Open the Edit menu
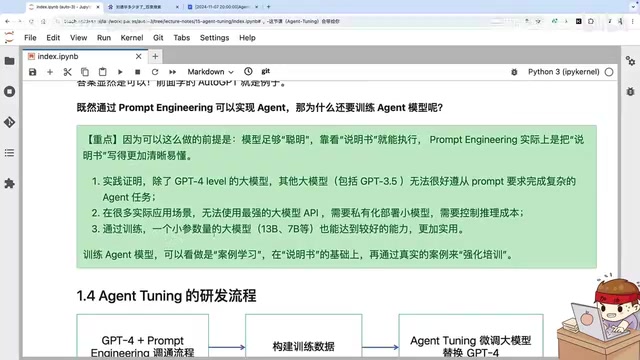The height and width of the screenshot is (360, 640). [x=53, y=38]
